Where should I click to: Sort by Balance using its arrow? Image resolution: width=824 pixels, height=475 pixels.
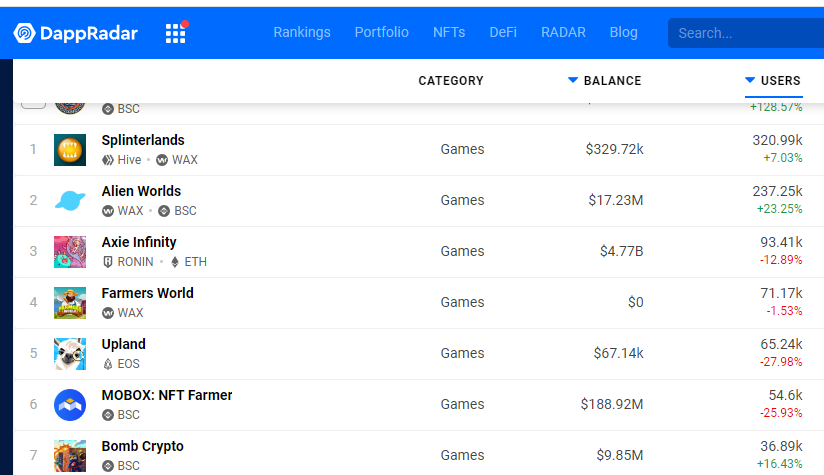tap(573, 80)
